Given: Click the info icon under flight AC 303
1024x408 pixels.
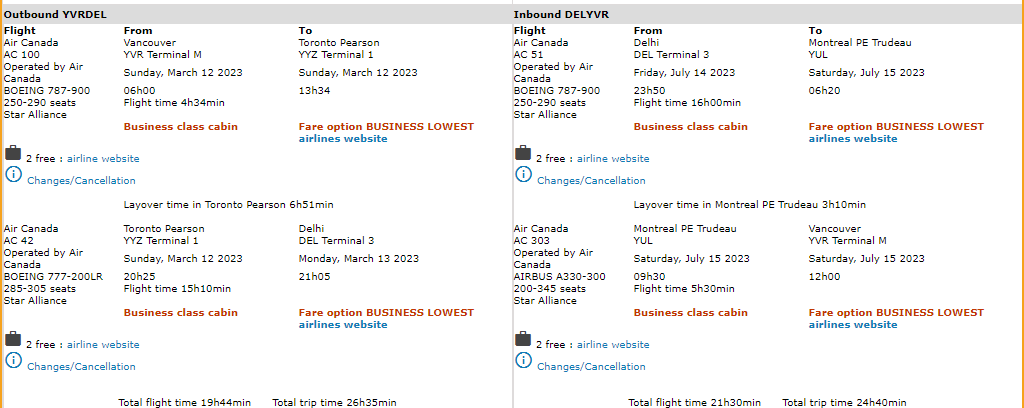Looking at the screenshot, I should 523,361.
